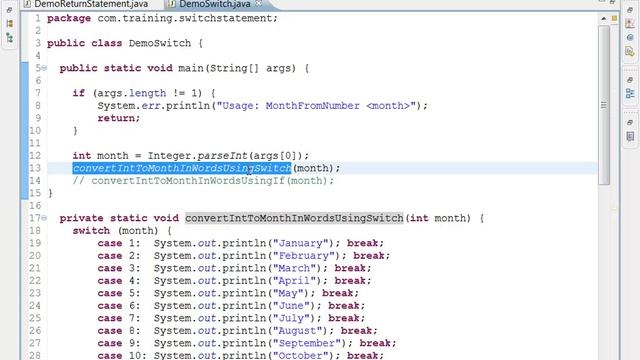The width and height of the screenshot is (640, 360).
Task: Select the DemoSwitch.java tab
Action: coord(215,4)
